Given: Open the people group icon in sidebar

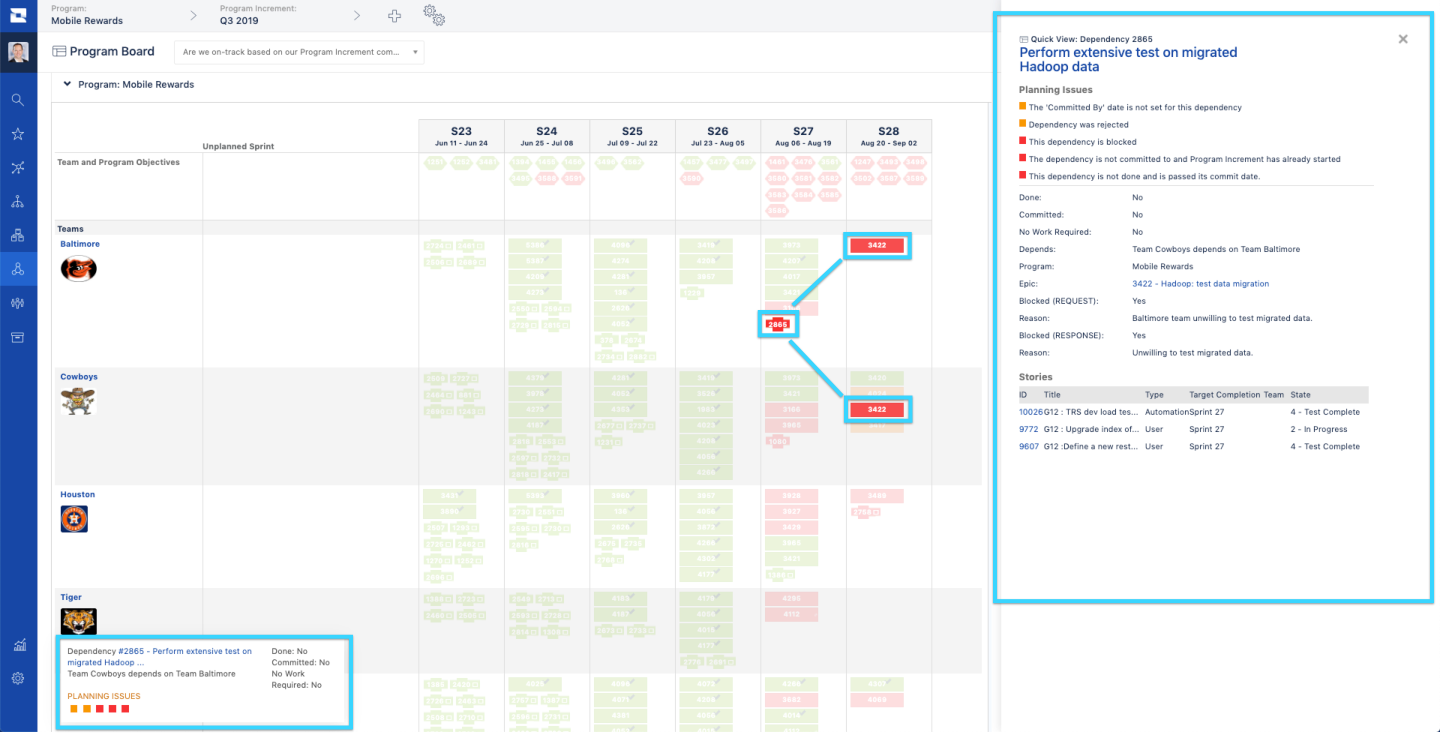Looking at the screenshot, I should (18, 303).
